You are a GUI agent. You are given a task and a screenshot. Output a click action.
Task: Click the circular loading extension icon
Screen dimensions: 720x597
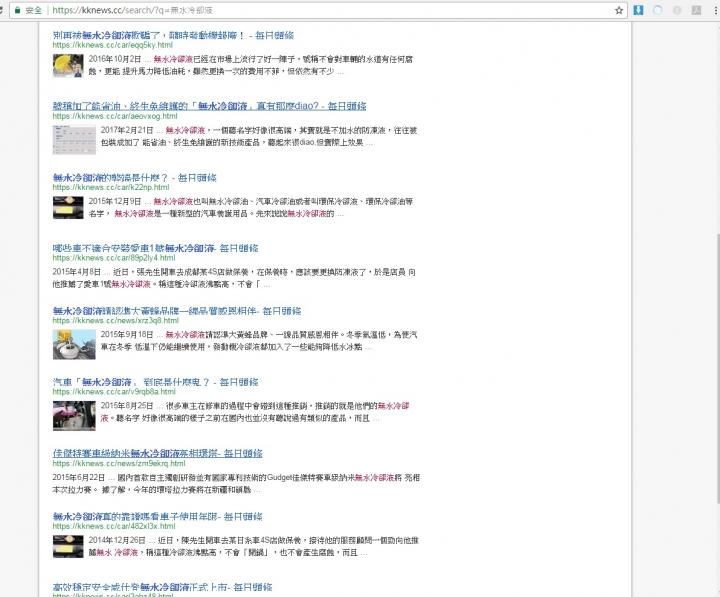click(x=658, y=10)
